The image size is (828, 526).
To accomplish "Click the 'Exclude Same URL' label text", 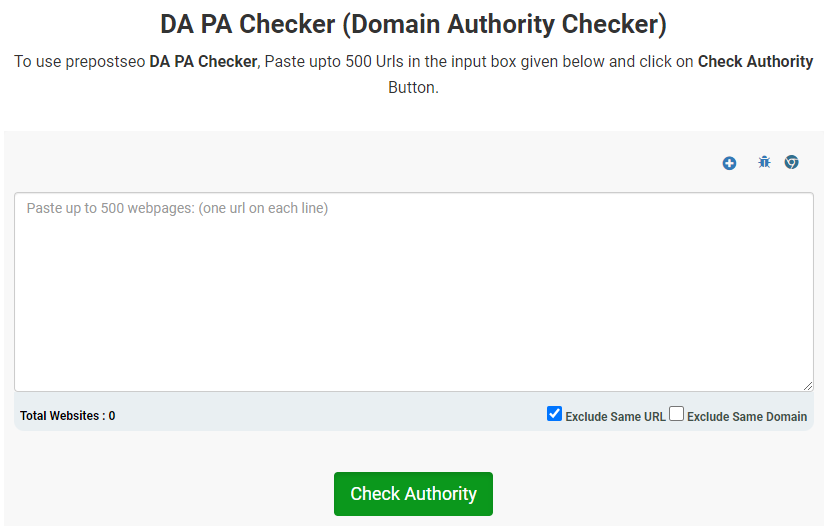I will click(x=615, y=417).
